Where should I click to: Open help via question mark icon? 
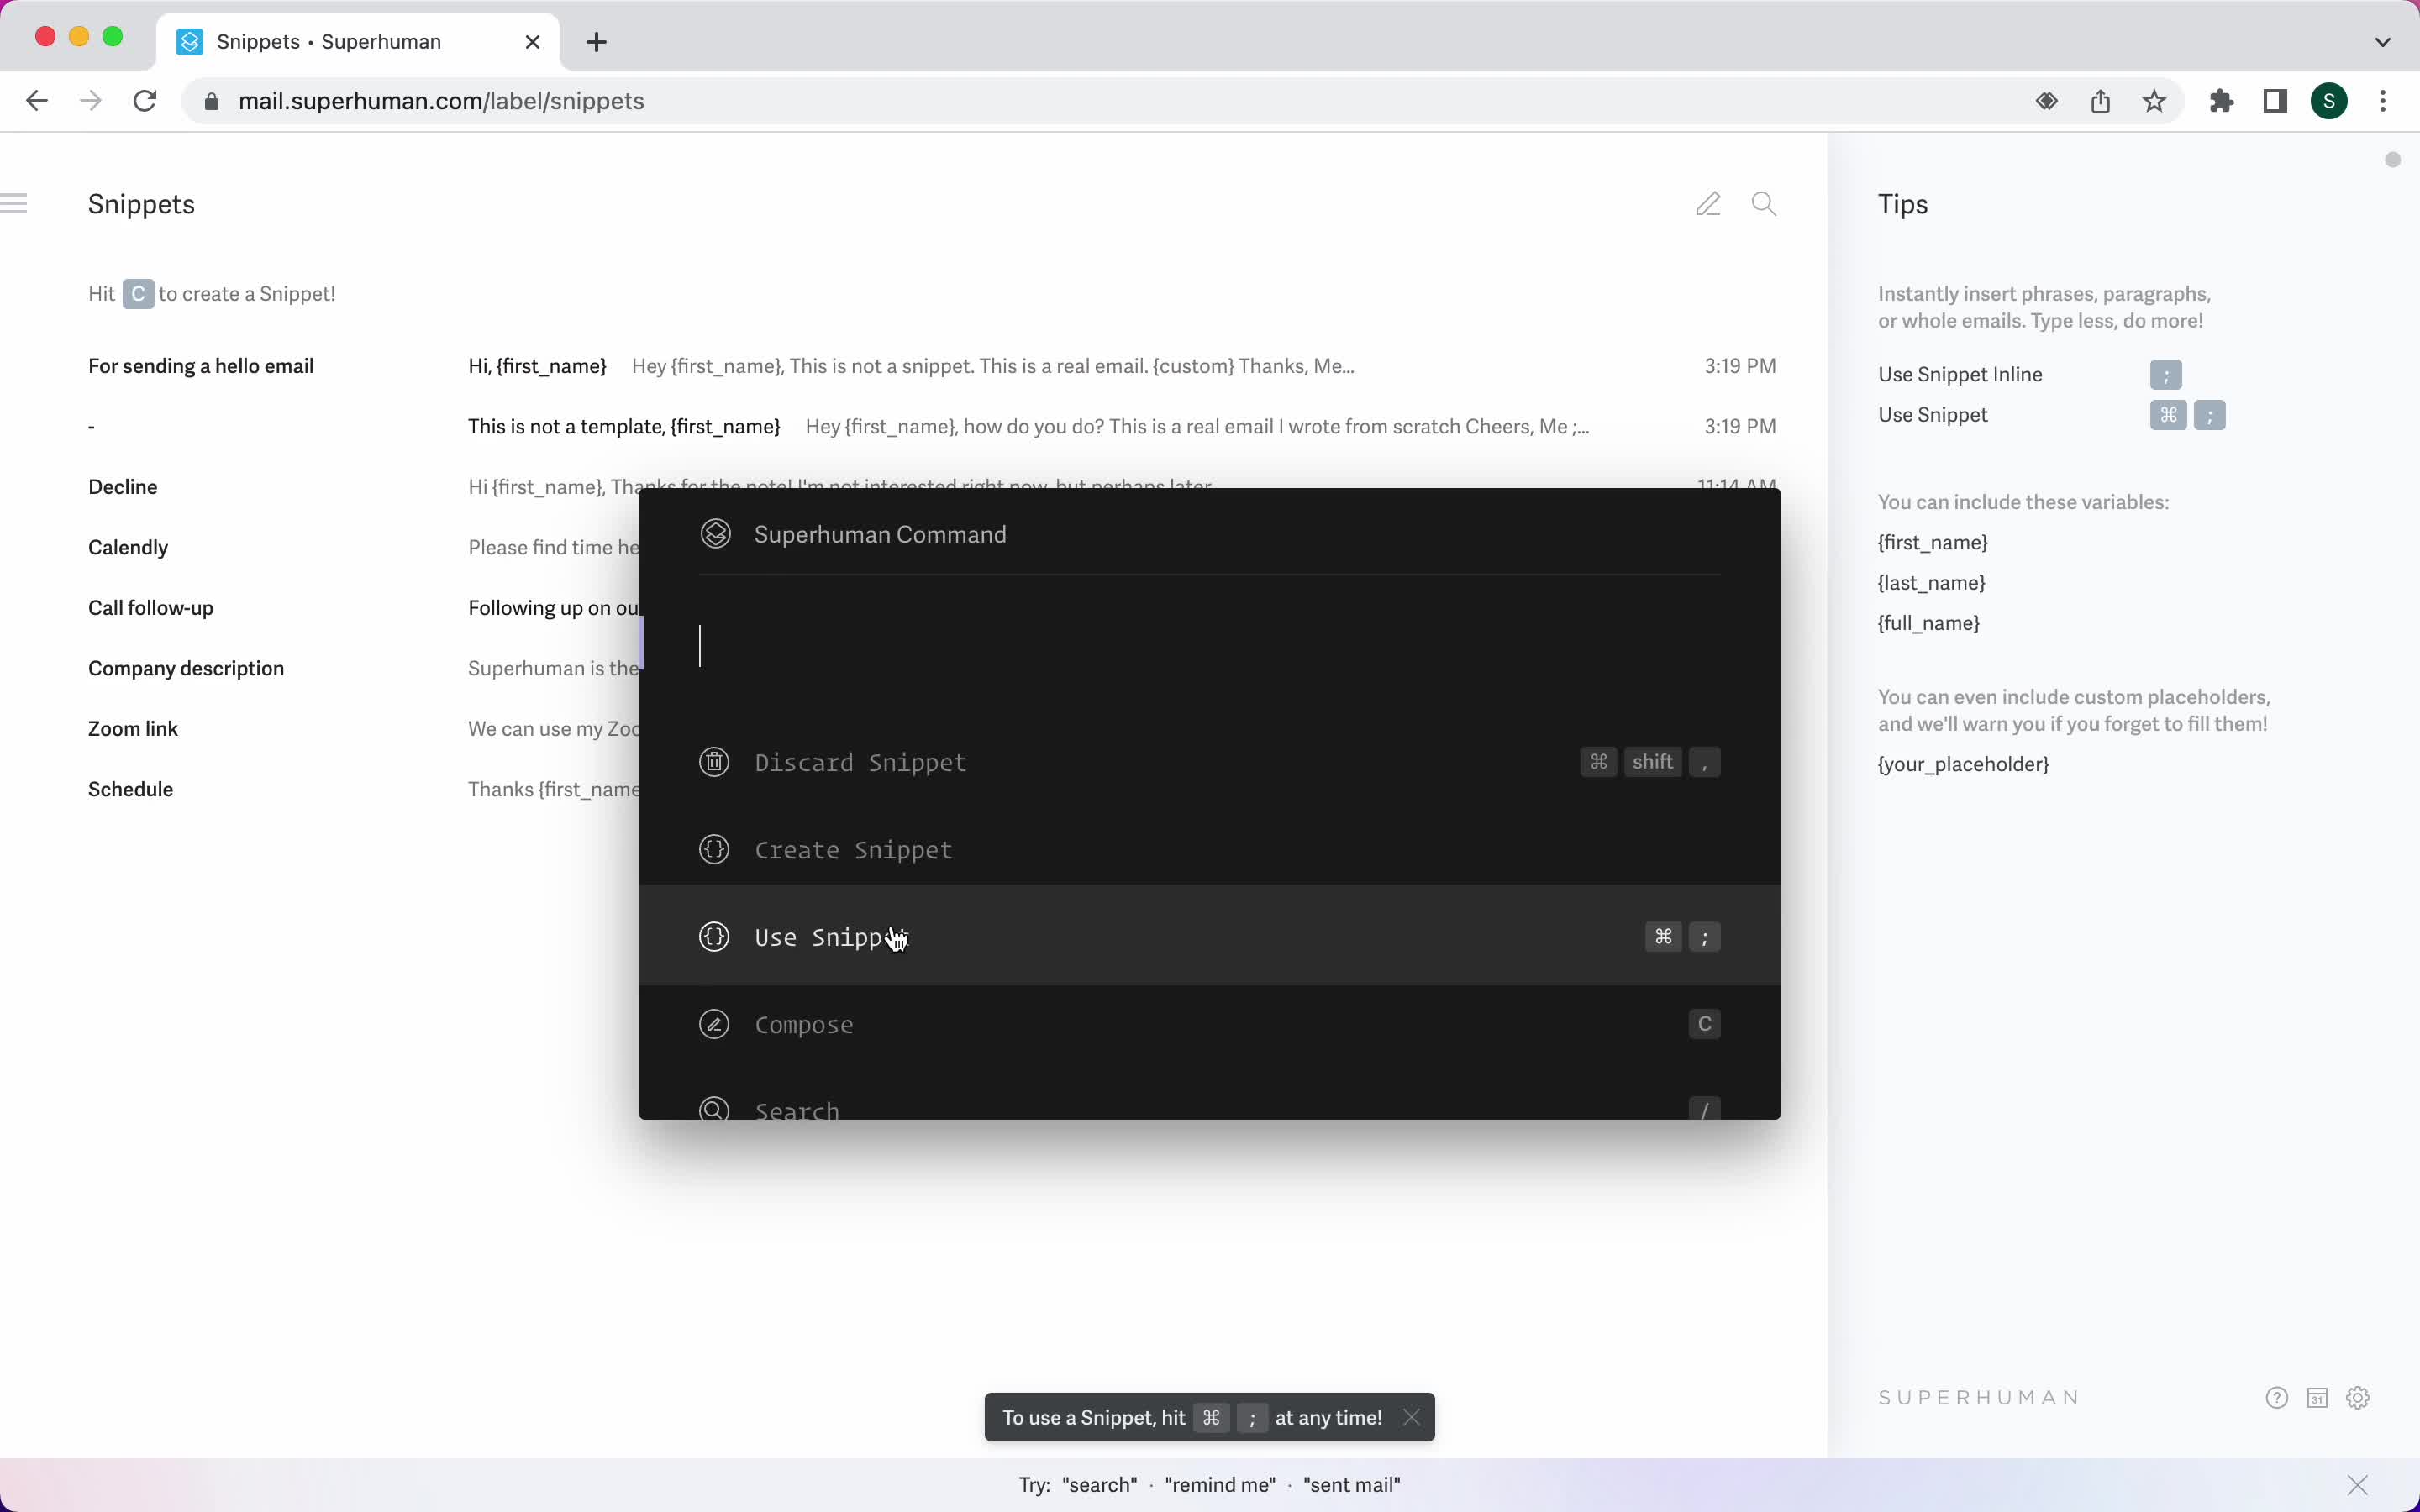2277,1398
